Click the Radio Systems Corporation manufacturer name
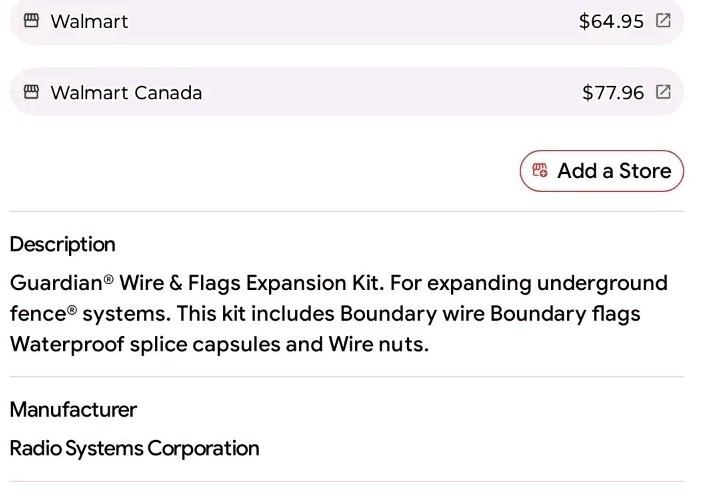This screenshot has height=500, width=706. point(134,448)
